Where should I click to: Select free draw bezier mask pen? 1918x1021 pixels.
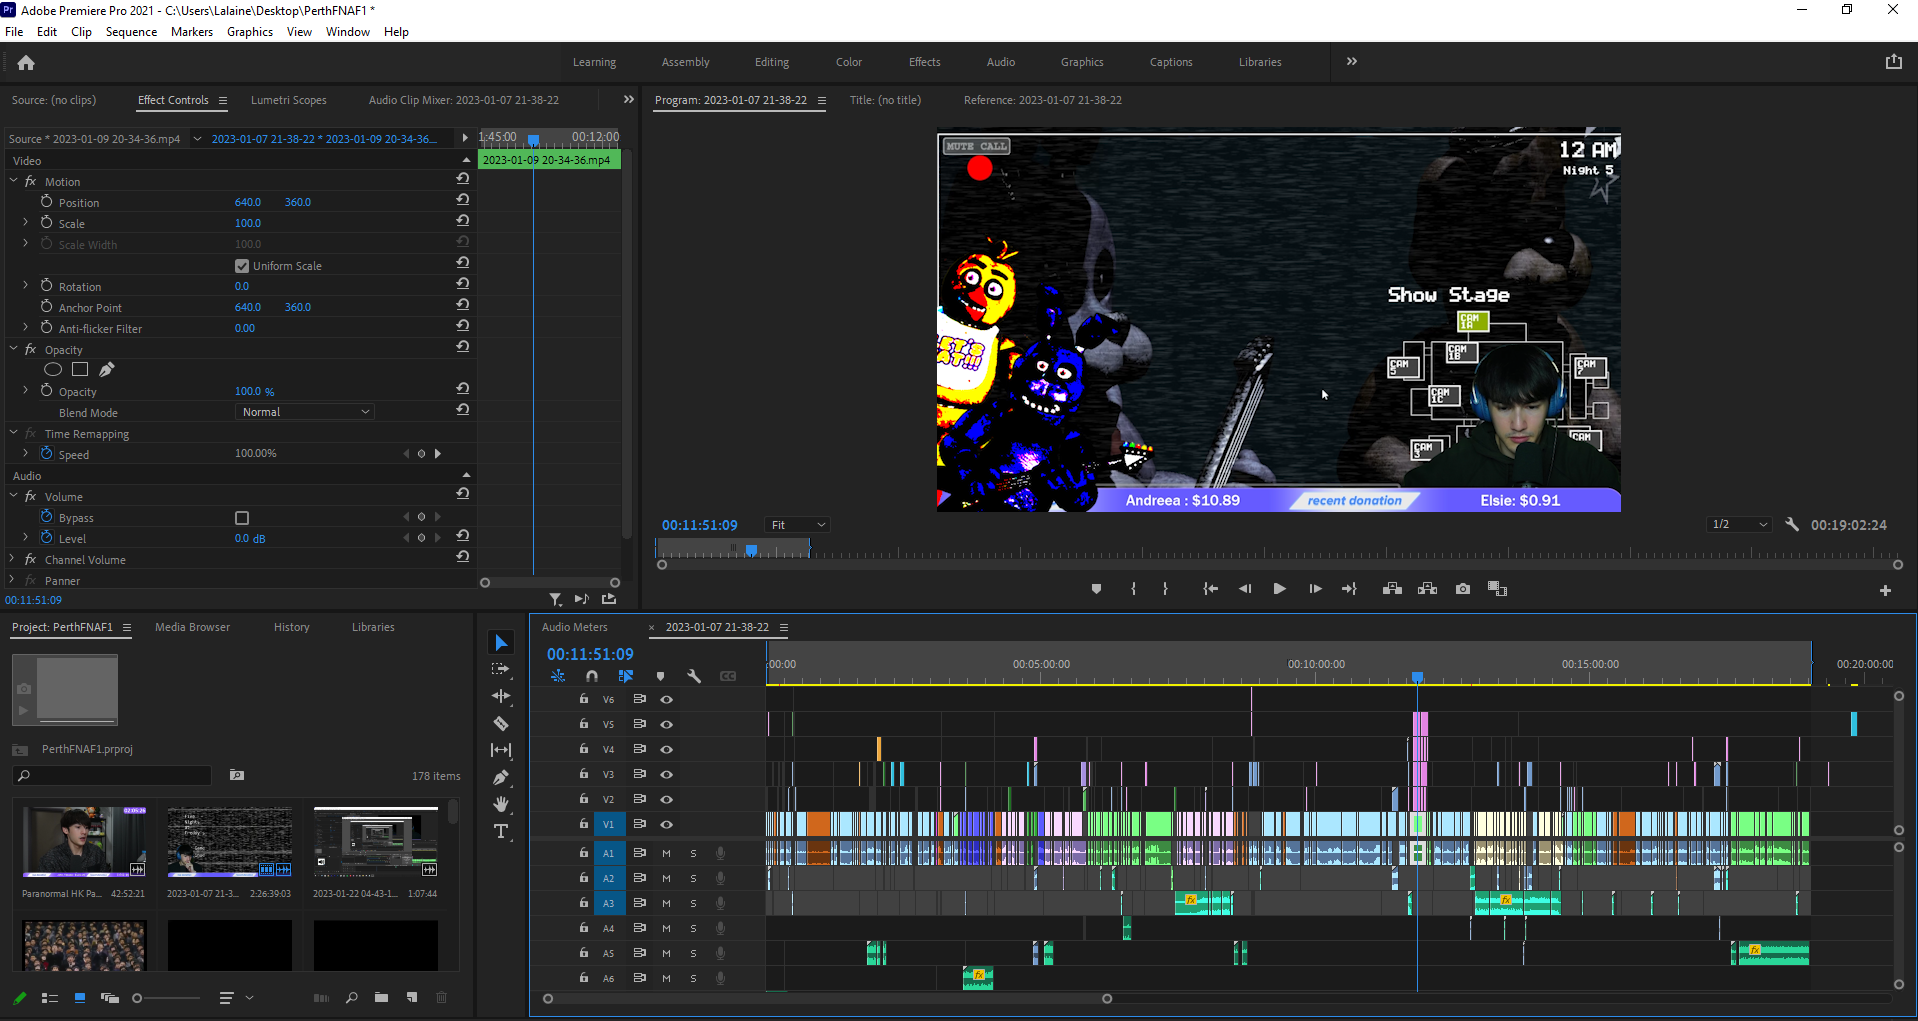107,370
